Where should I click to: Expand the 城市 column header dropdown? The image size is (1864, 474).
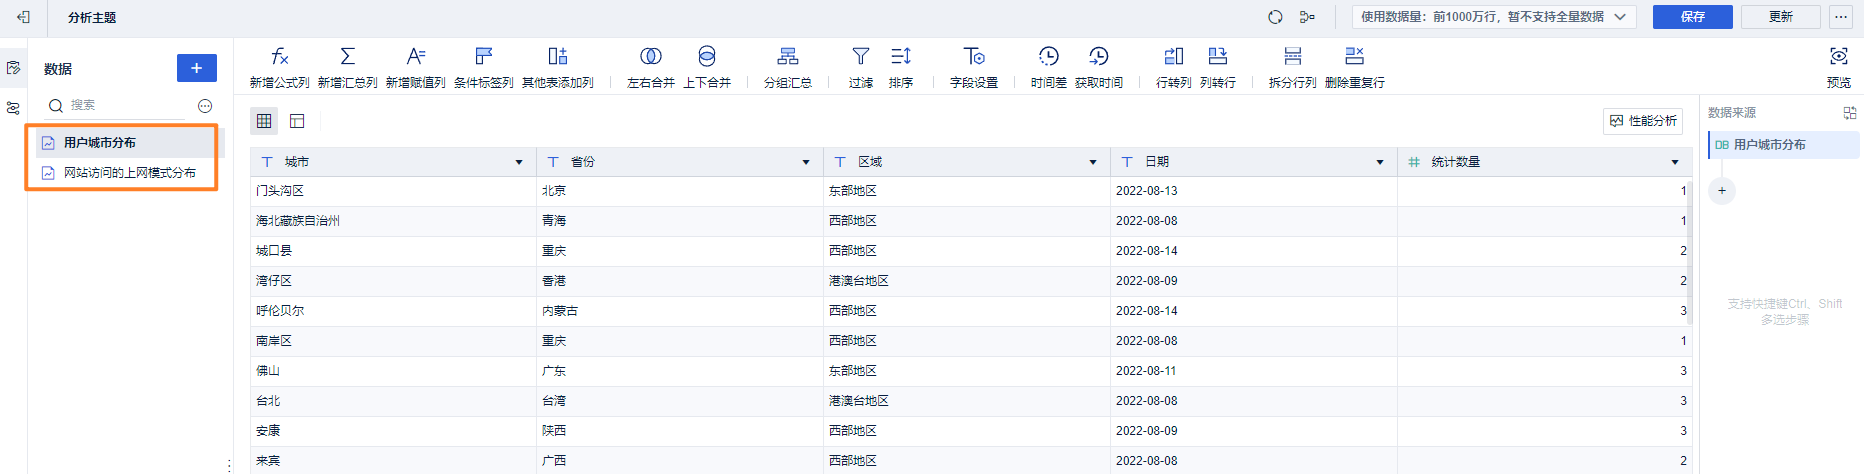point(519,162)
